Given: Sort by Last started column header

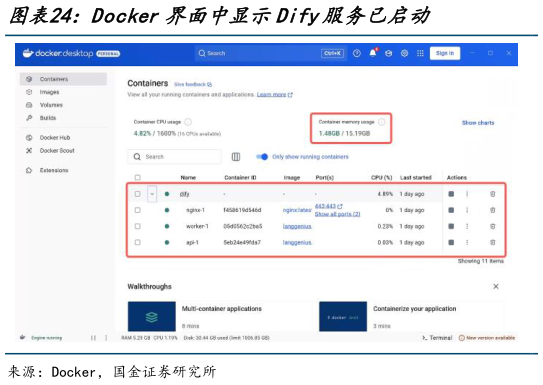Looking at the screenshot, I should [x=416, y=178].
